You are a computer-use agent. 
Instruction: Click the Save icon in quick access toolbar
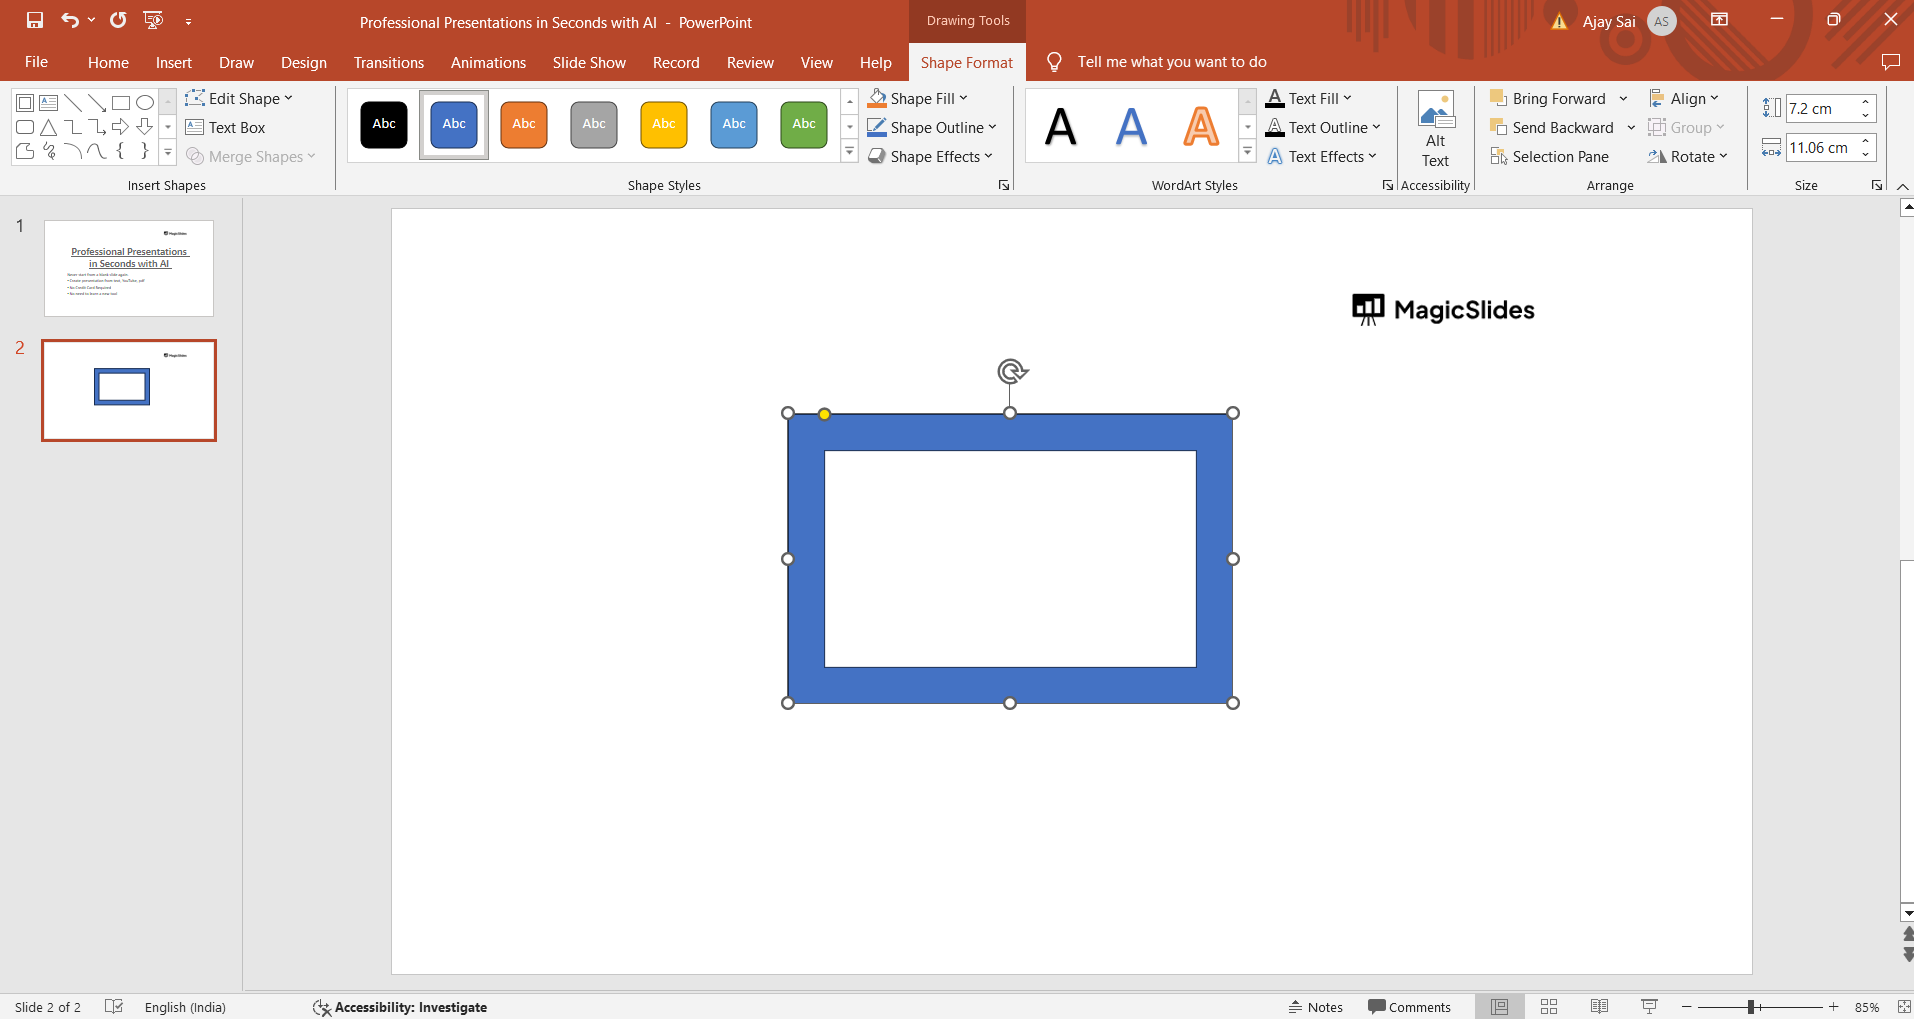(35, 20)
